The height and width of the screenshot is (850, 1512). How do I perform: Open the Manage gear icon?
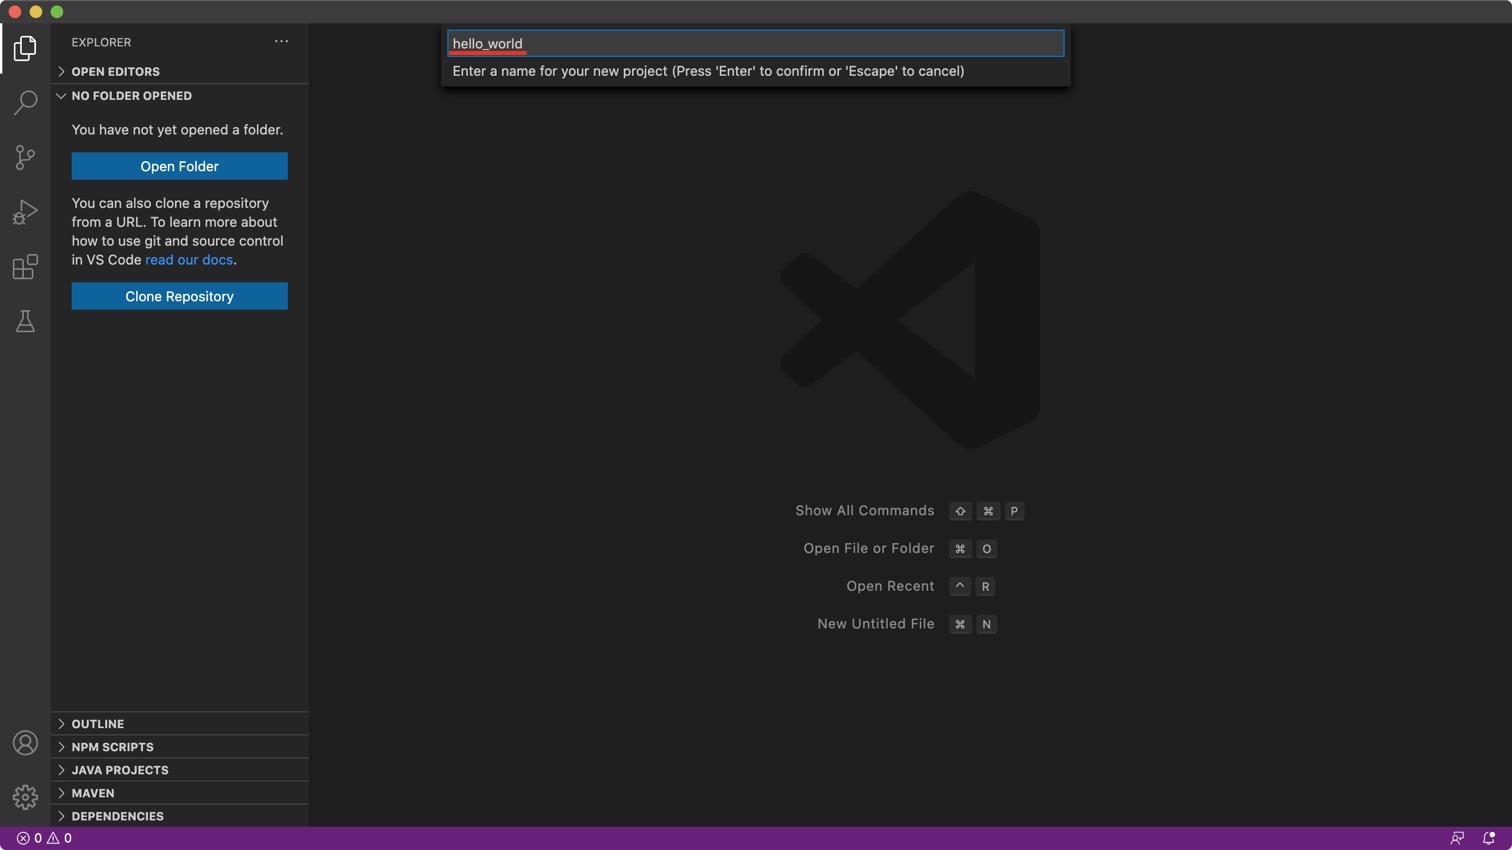pyautogui.click(x=25, y=797)
